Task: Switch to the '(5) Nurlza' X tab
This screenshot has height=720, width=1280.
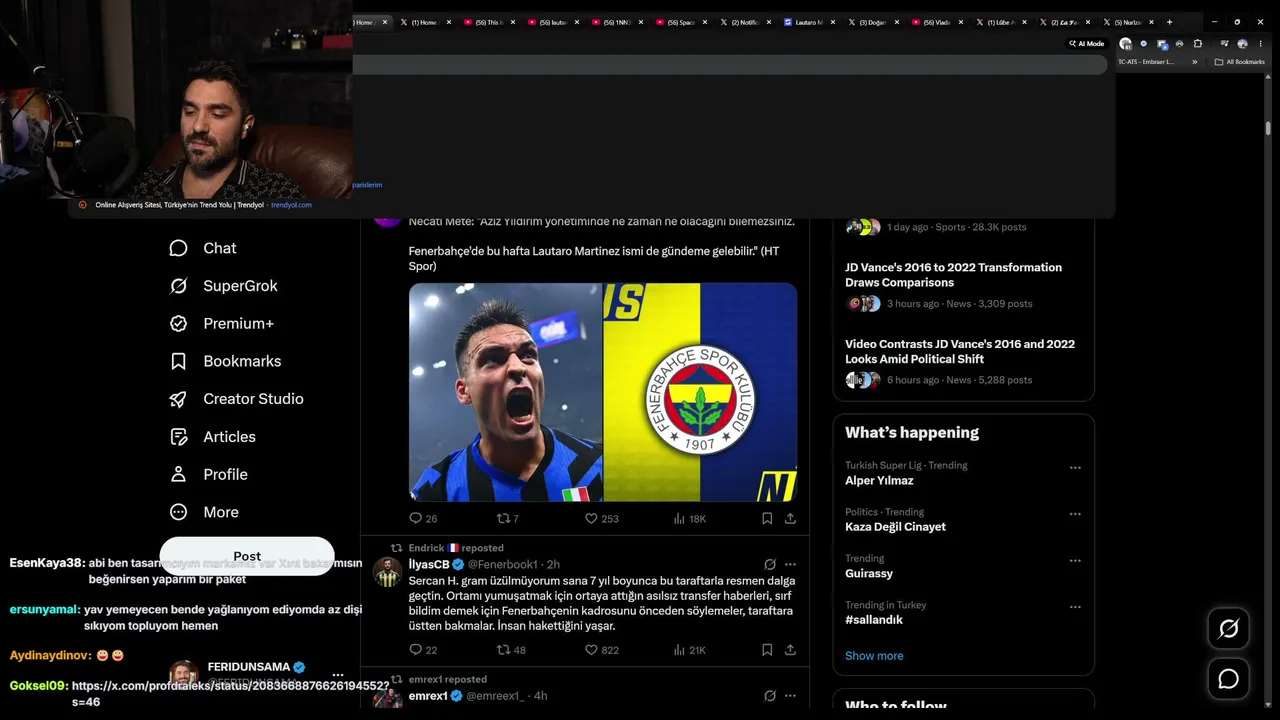Action: pos(1127,22)
